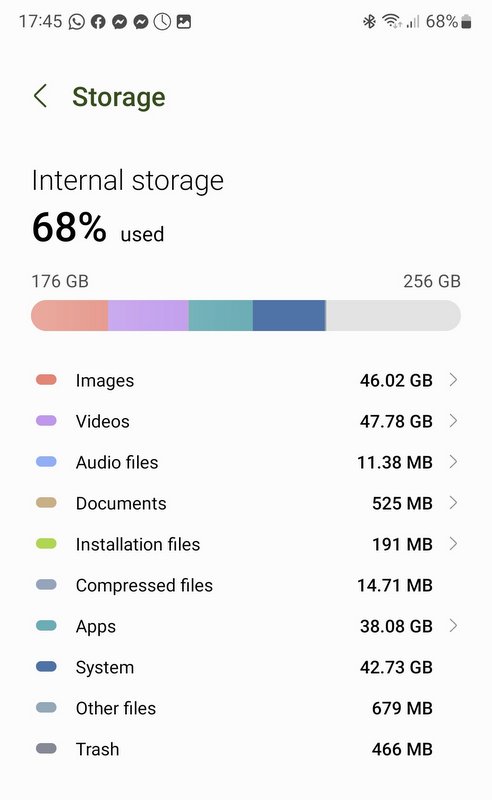
Task: Tap the gallery image notification icon
Action: click(184, 21)
